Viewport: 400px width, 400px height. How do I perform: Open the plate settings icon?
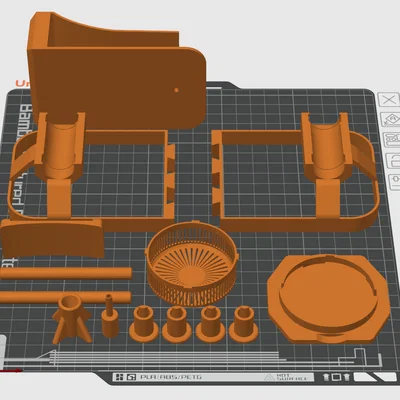[x=396, y=181]
